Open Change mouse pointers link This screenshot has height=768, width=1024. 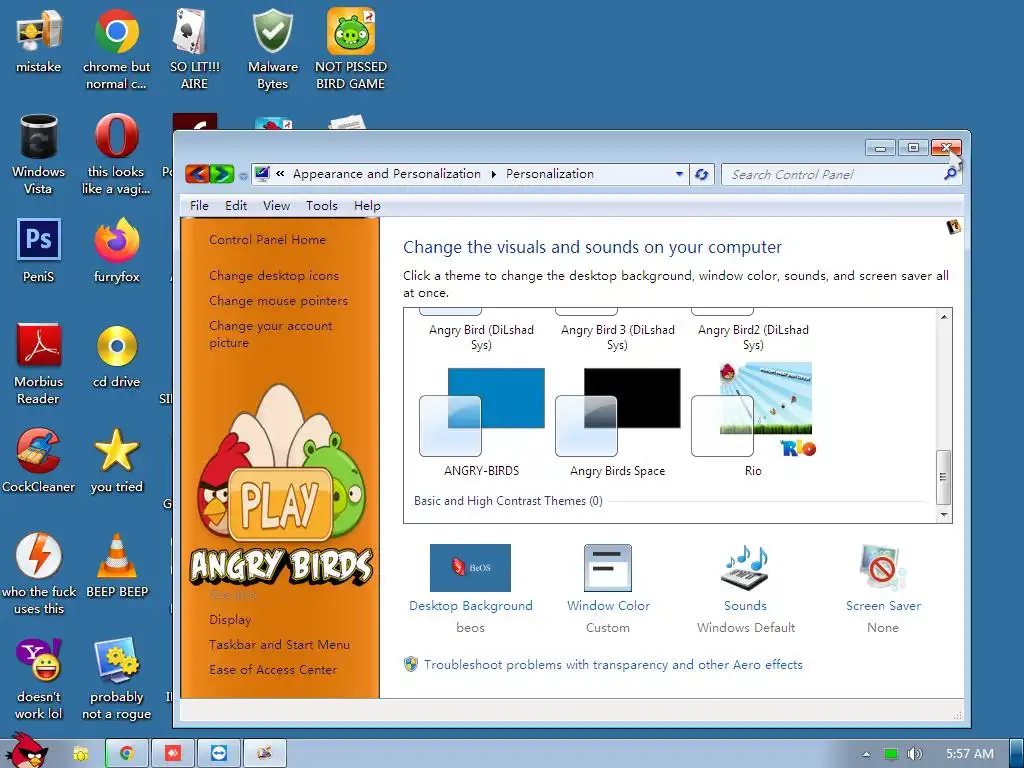tap(278, 301)
